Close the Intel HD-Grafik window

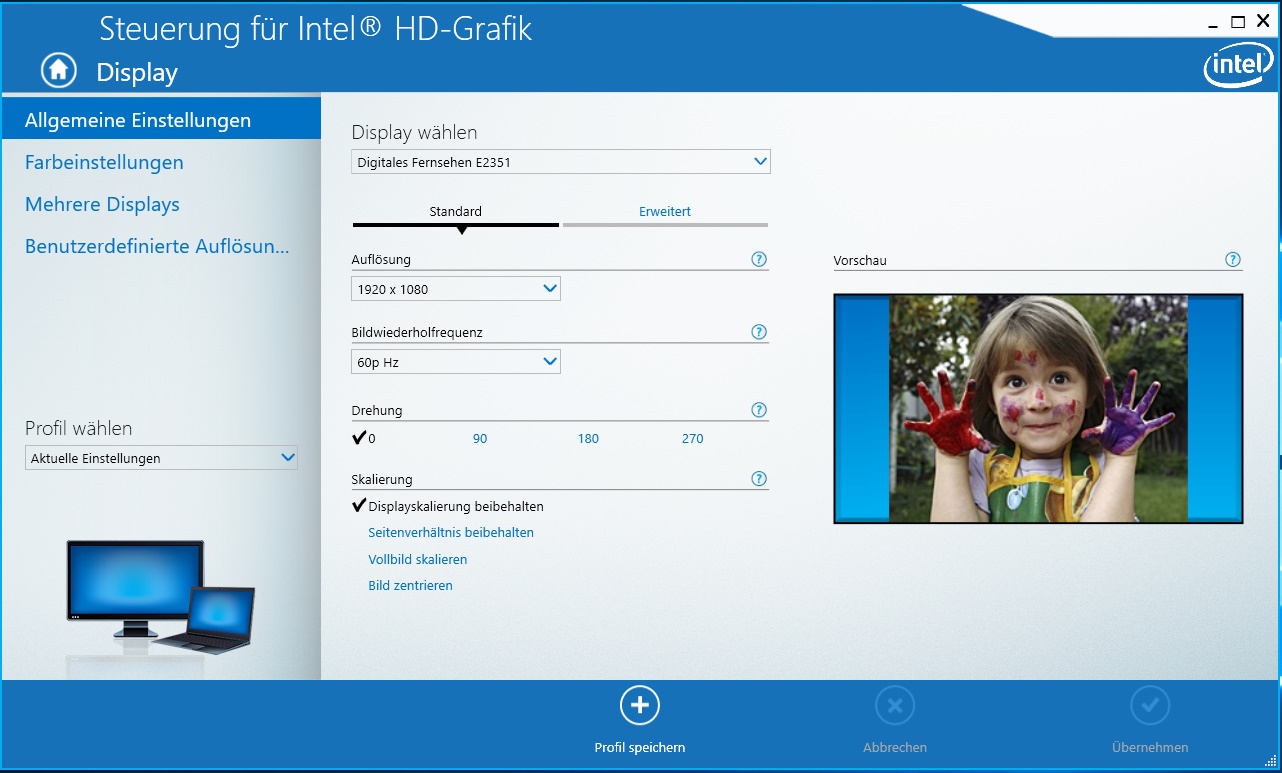(1263, 21)
